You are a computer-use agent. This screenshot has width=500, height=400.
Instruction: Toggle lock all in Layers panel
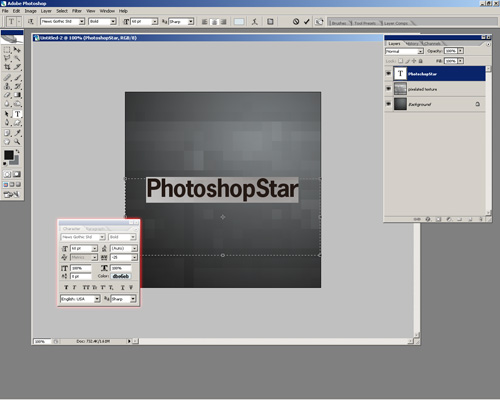click(421, 61)
